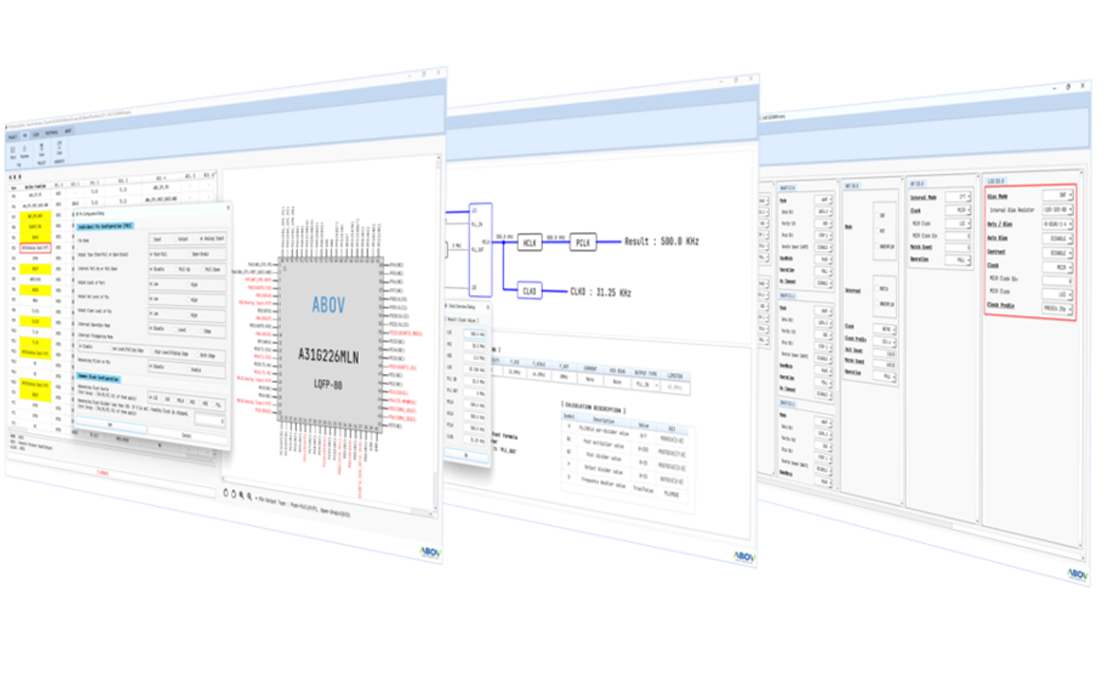
Task: Click the rotate icon below the chip diagram
Action: (x=226, y=493)
